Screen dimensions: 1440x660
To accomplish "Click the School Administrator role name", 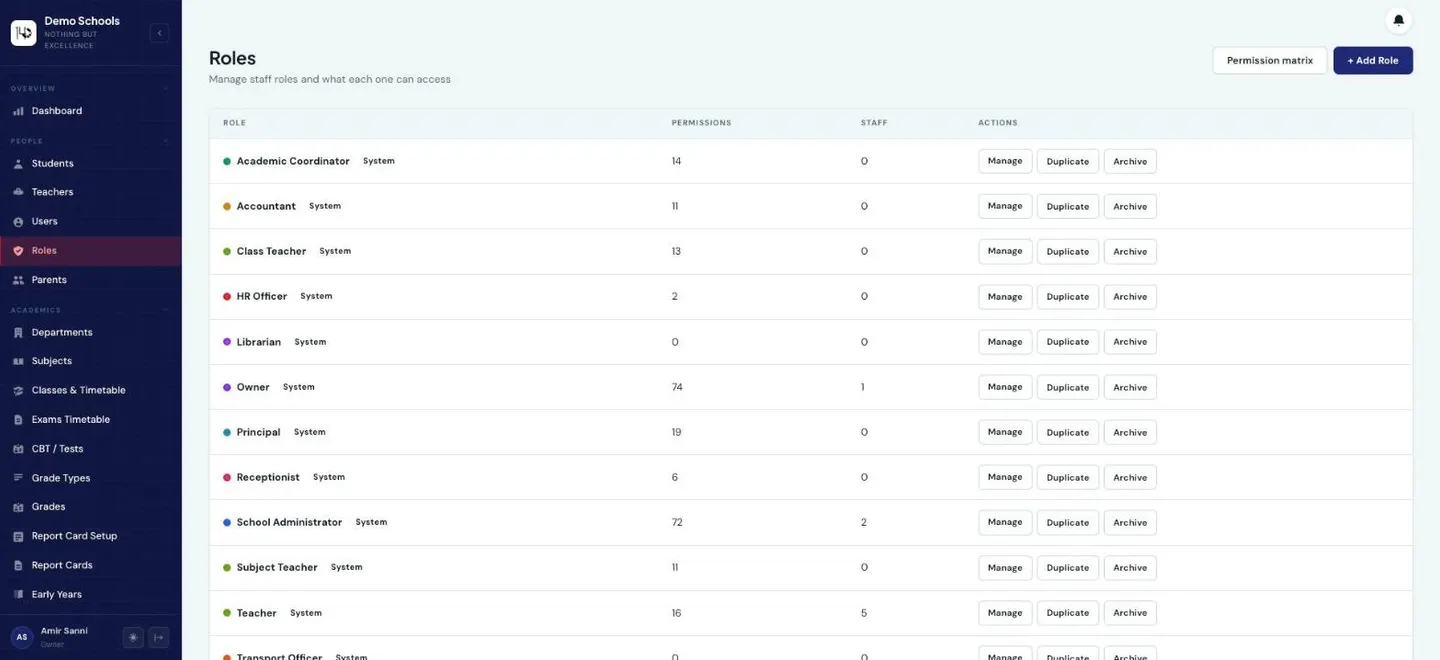I will point(289,522).
